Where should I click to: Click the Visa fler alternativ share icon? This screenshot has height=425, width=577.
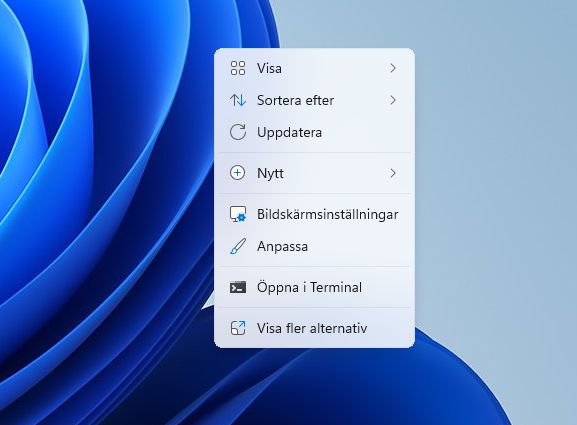click(238, 328)
